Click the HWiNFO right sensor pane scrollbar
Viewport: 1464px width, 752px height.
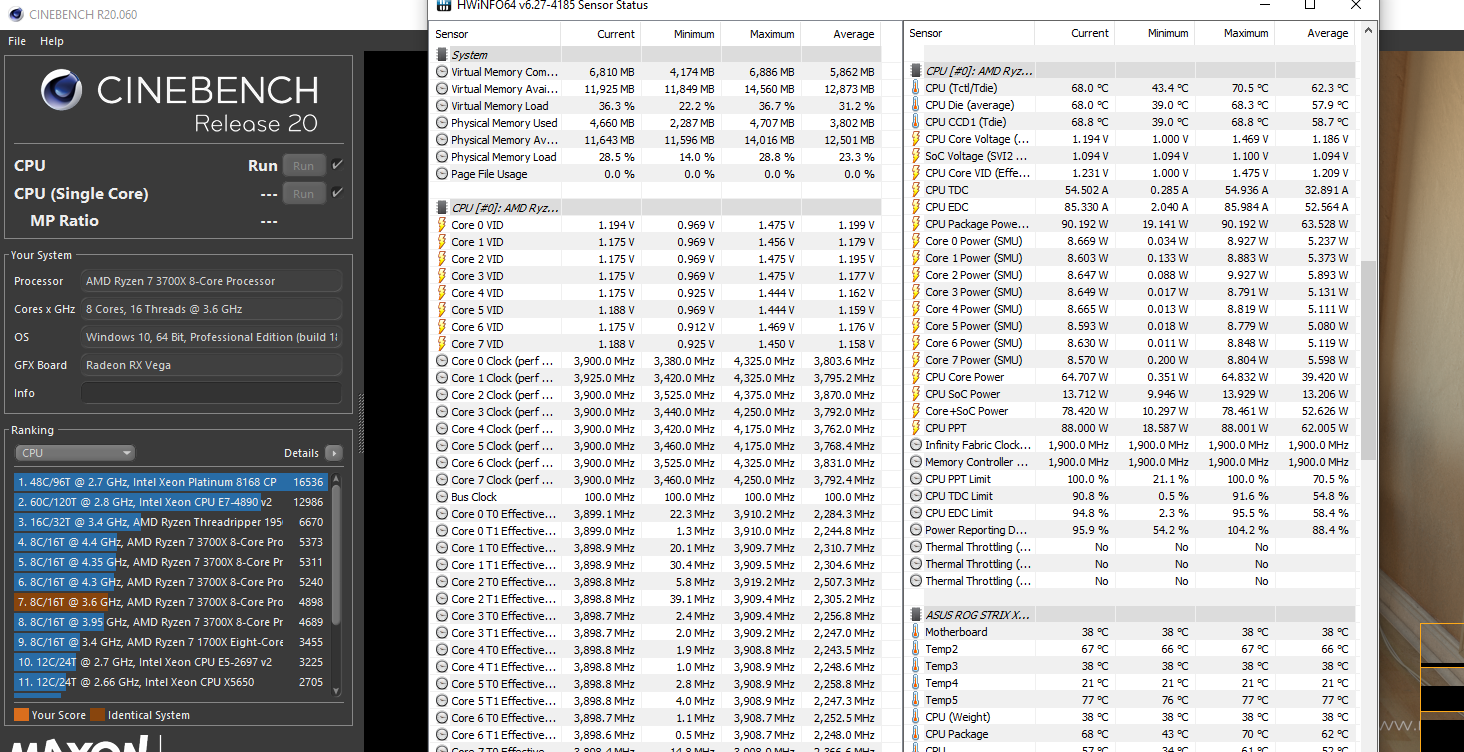(x=1369, y=360)
